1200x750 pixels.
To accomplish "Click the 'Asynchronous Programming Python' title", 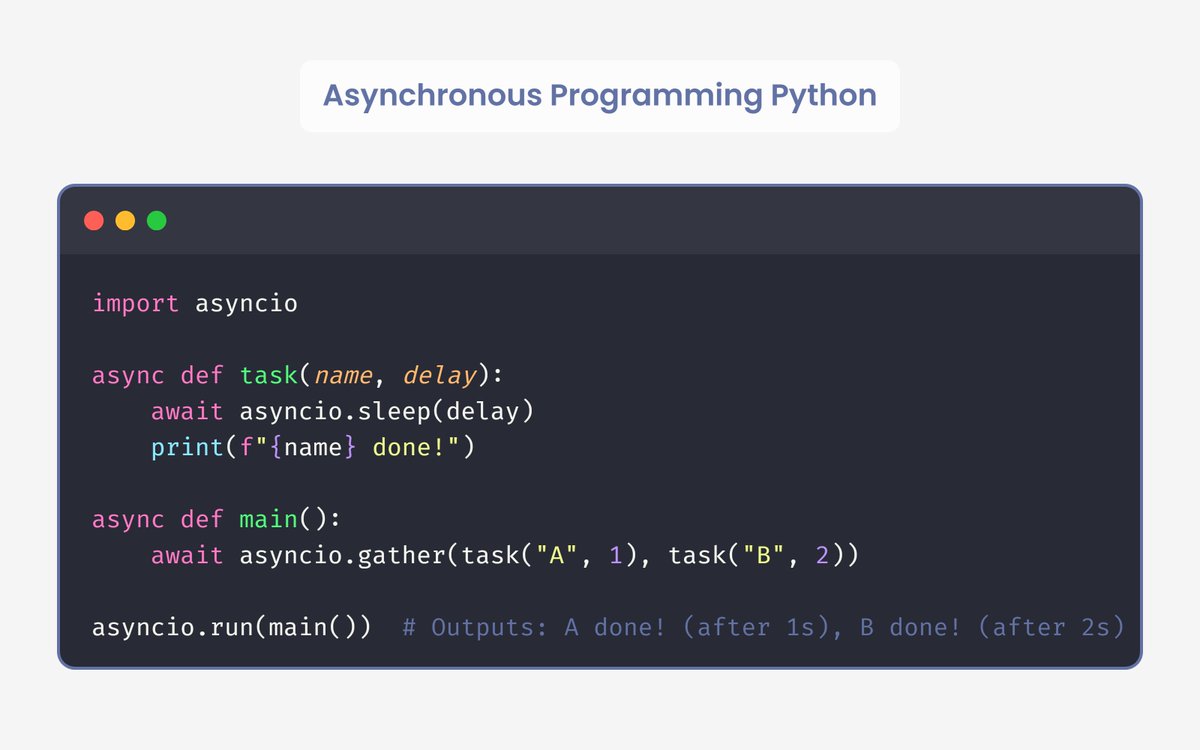I will [x=600, y=96].
